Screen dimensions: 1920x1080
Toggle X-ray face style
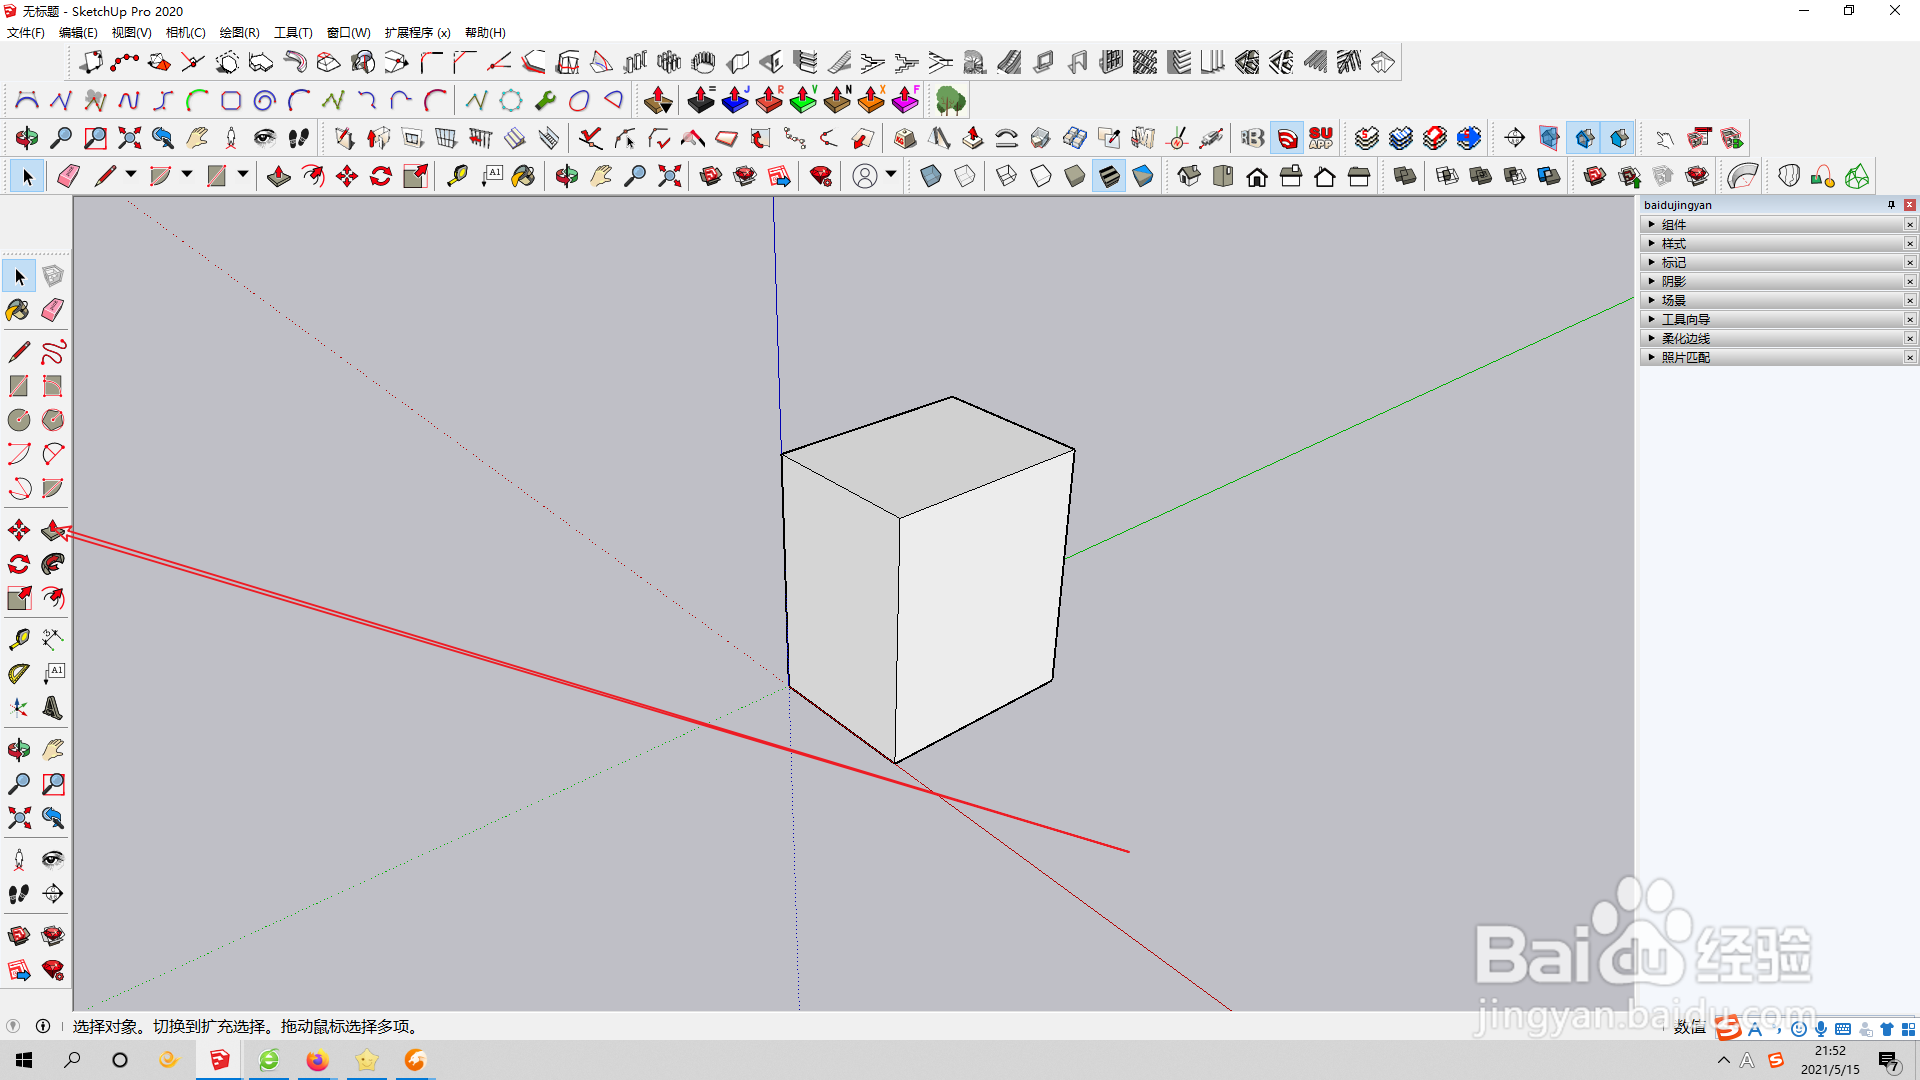pos(930,177)
